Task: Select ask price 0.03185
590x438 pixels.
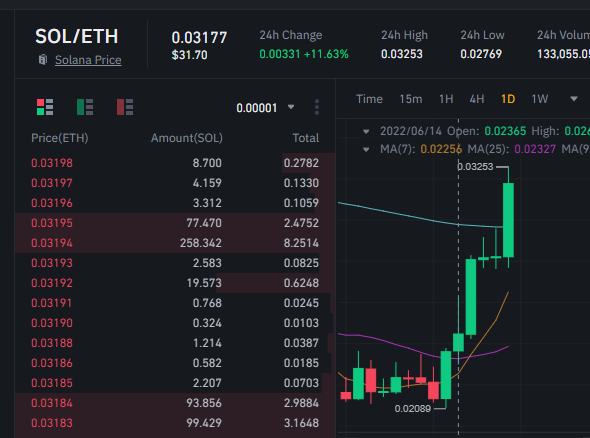Action: (52, 383)
